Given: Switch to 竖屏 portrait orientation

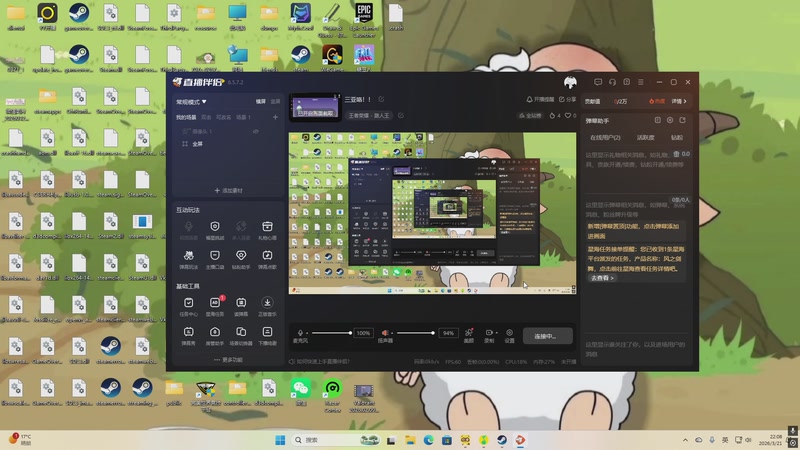Looking at the screenshot, I should click(x=275, y=102).
